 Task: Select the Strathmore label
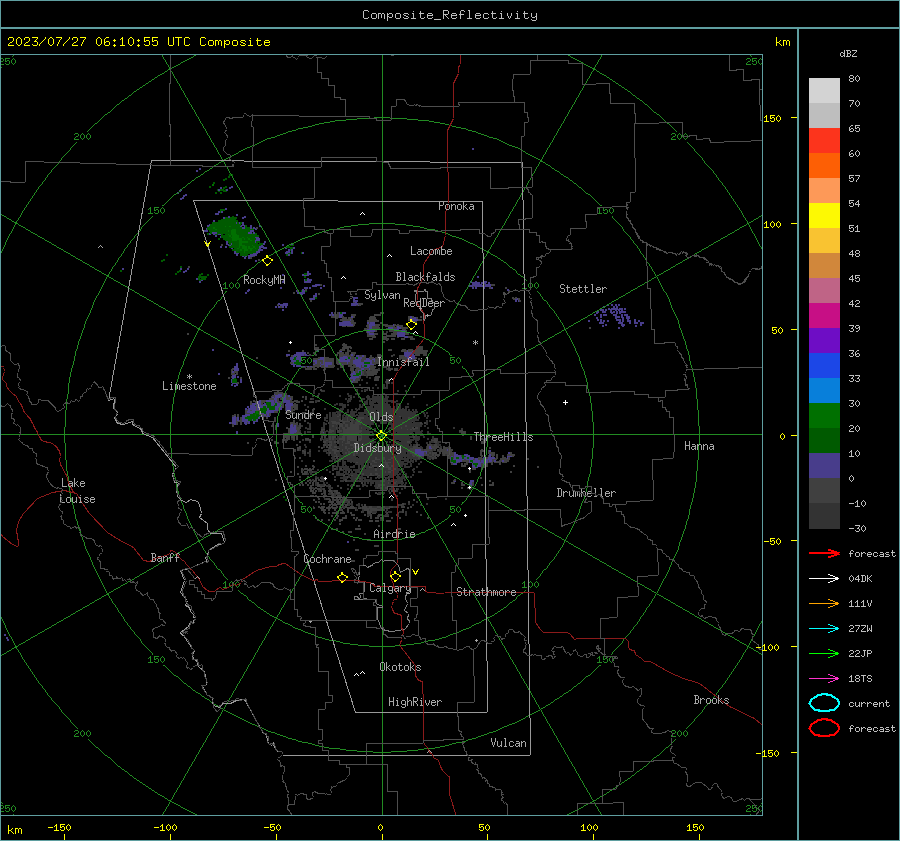point(486,592)
